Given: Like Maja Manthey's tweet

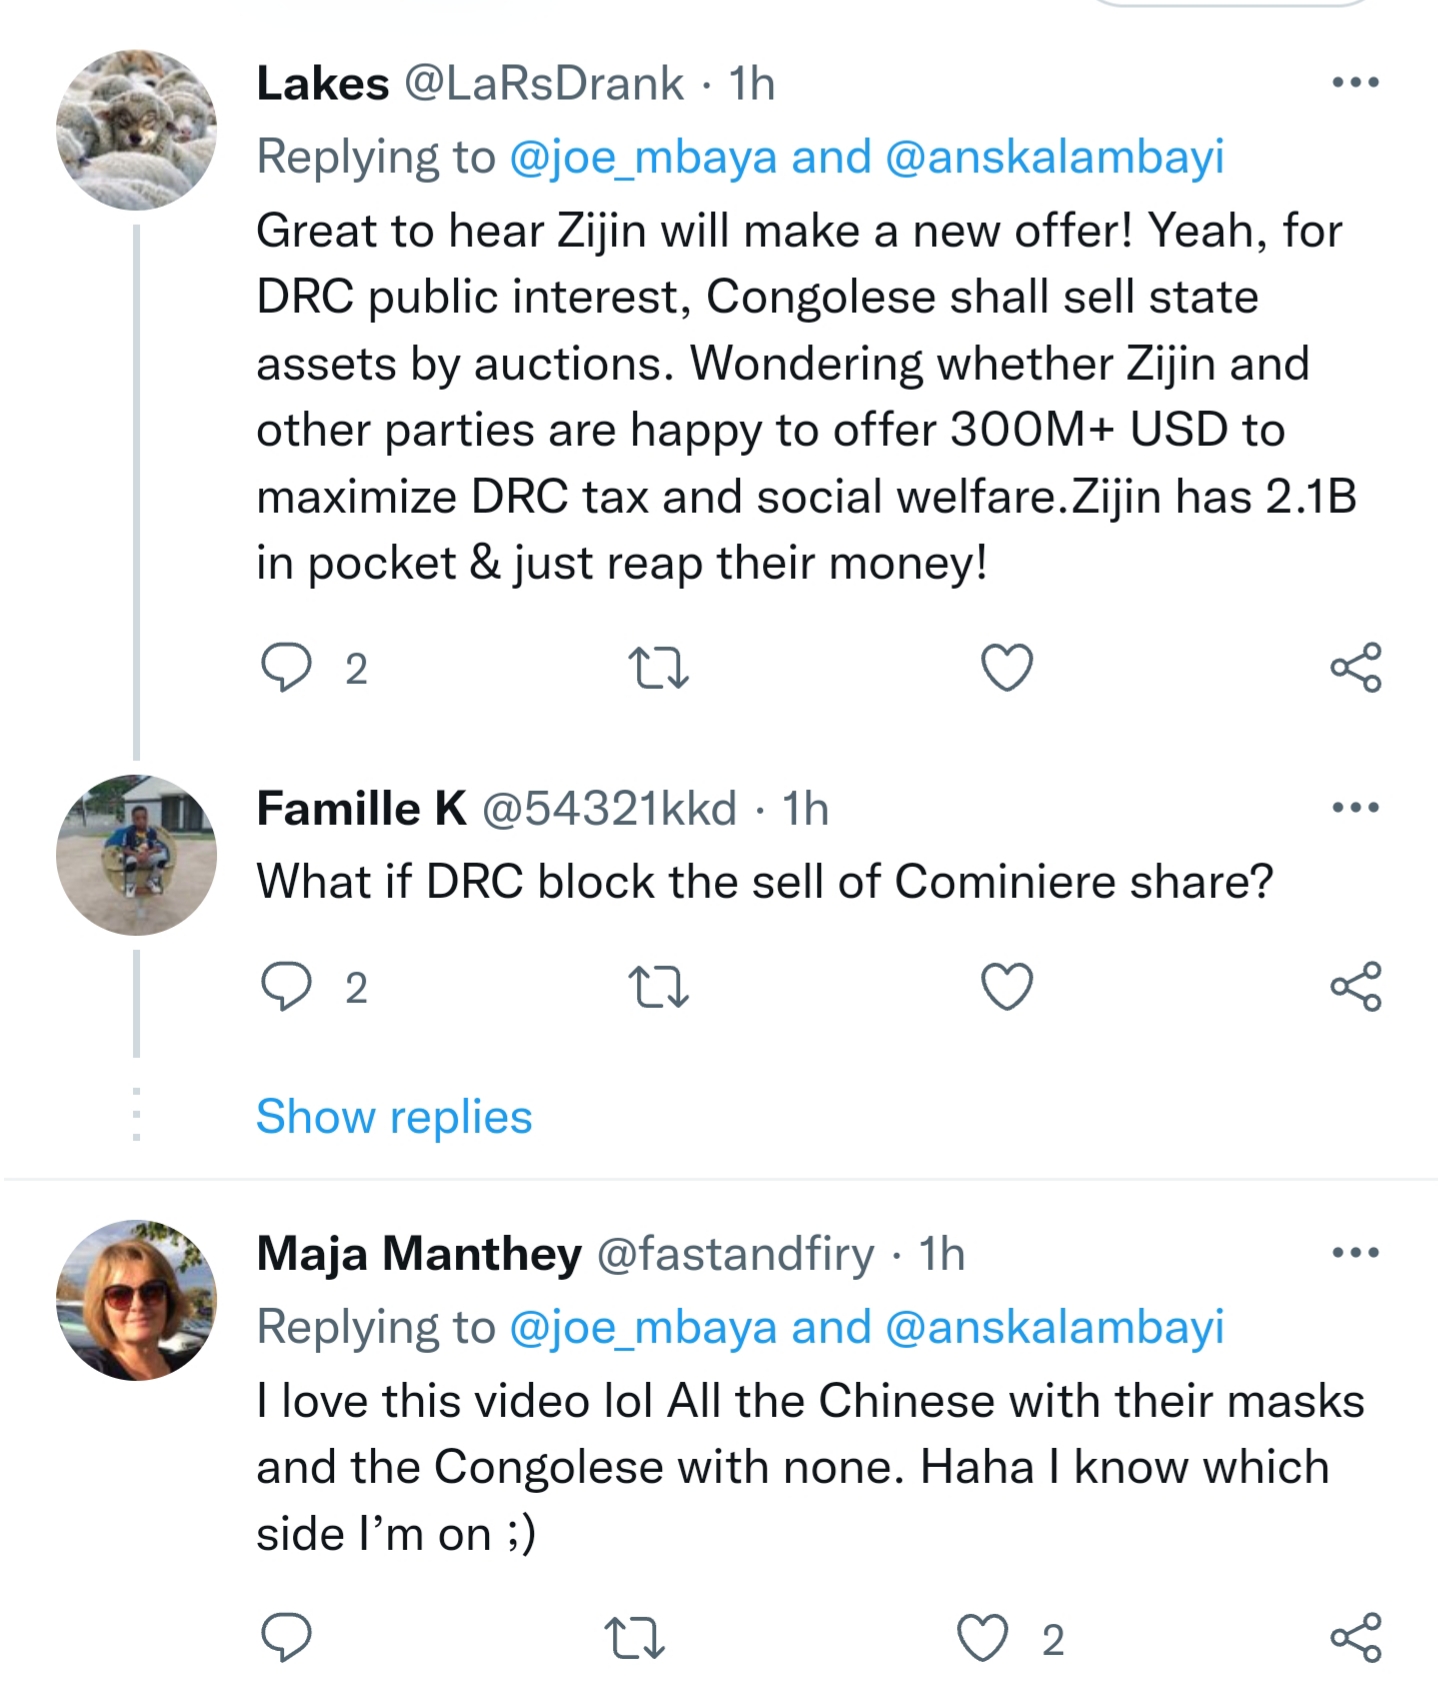Looking at the screenshot, I should coord(982,1638).
